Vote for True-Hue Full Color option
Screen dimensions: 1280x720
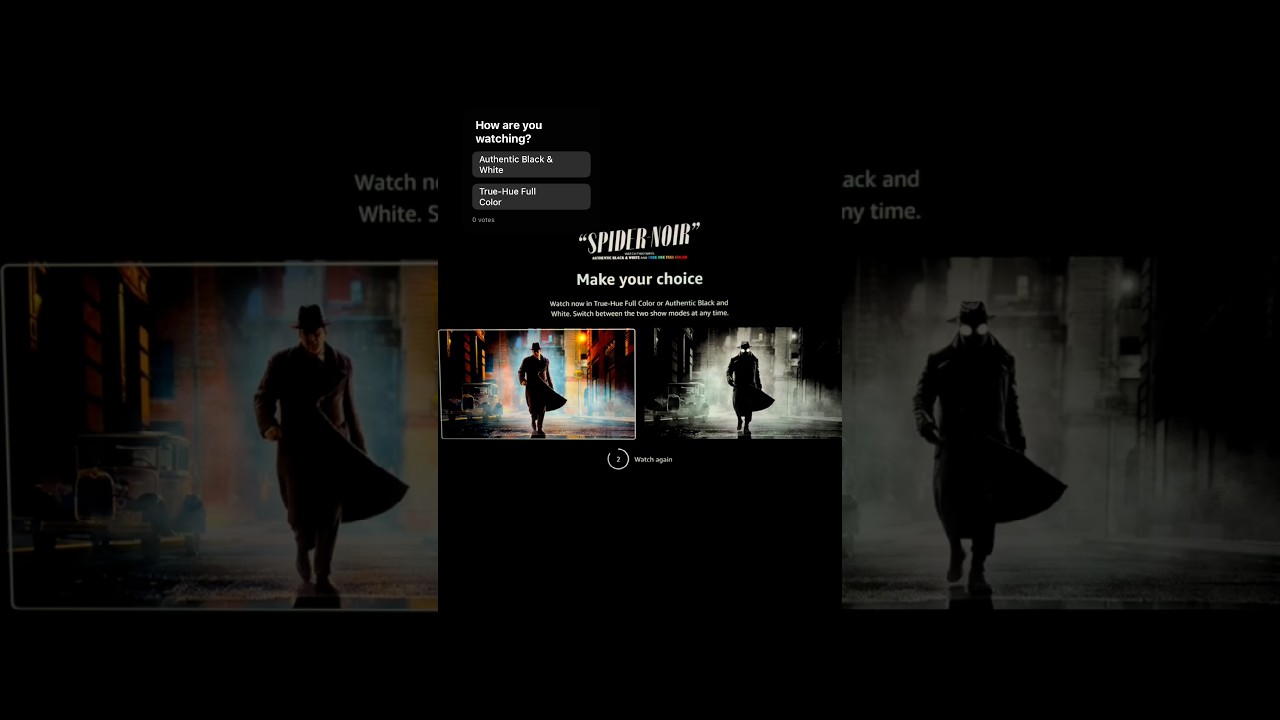coord(531,197)
